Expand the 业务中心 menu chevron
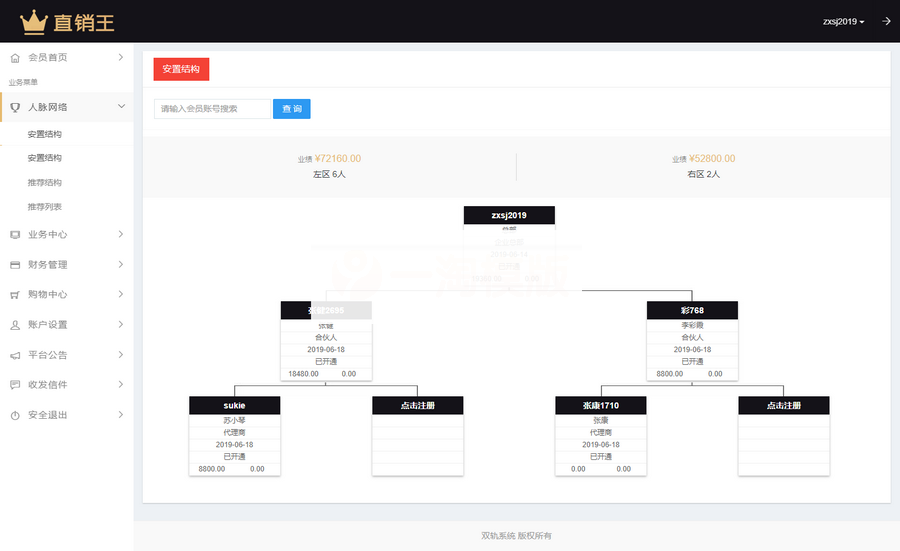Screen dimensions: 900x551 [x=121, y=235]
